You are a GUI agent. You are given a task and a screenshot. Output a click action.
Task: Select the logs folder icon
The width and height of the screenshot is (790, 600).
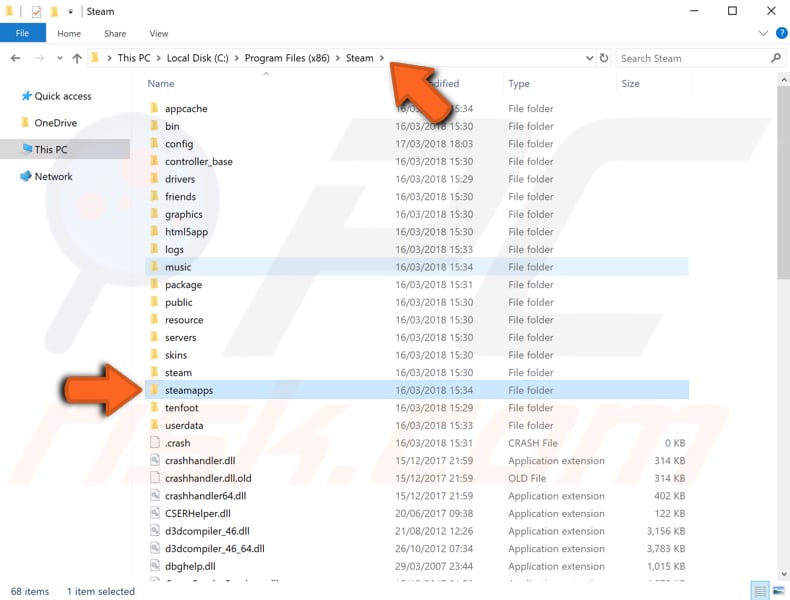click(155, 249)
